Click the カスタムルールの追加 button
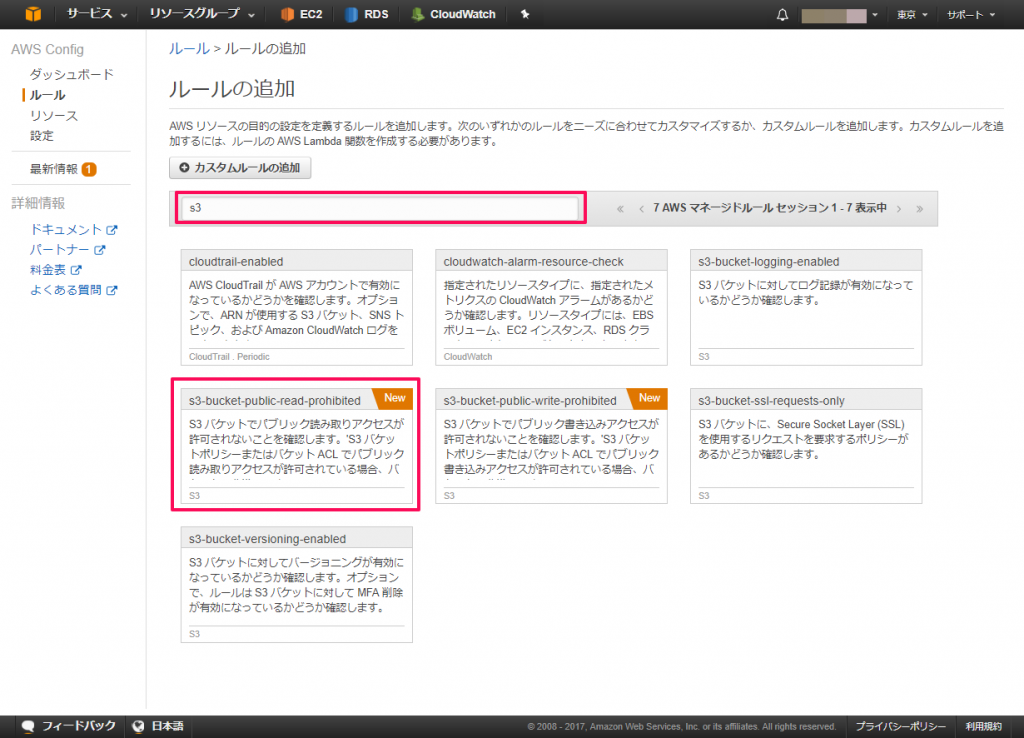 [x=240, y=168]
